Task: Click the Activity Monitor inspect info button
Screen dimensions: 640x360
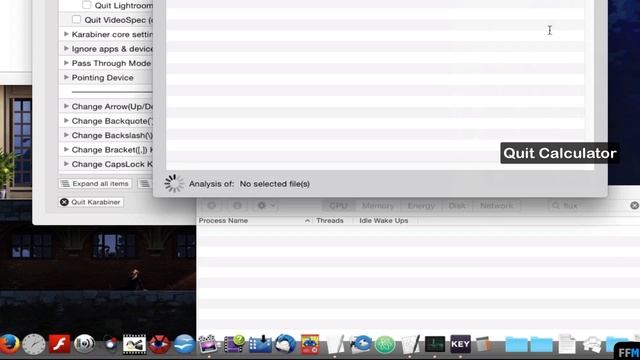Action: click(237, 205)
